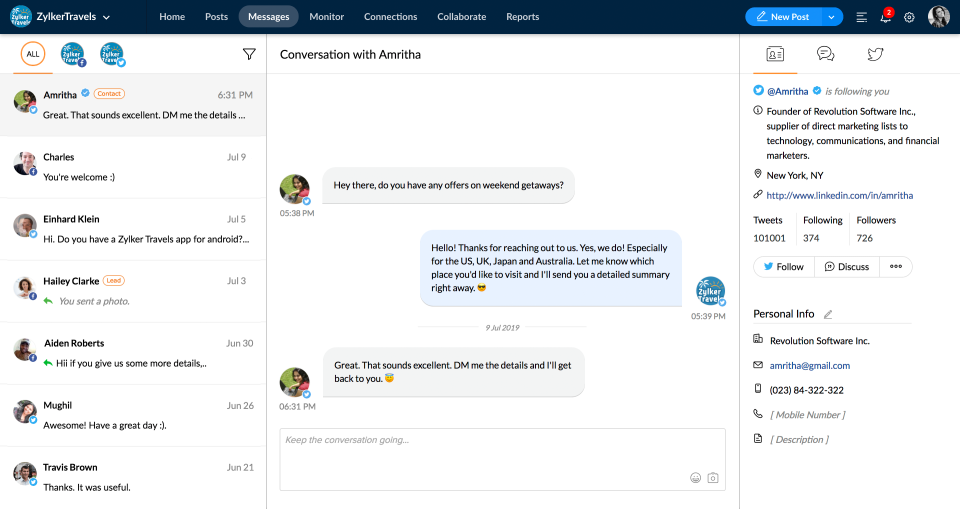Show the Twitter panel tab
The width and height of the screenshot is (960, 509).
pyautogui.click(x=876, y=54)
